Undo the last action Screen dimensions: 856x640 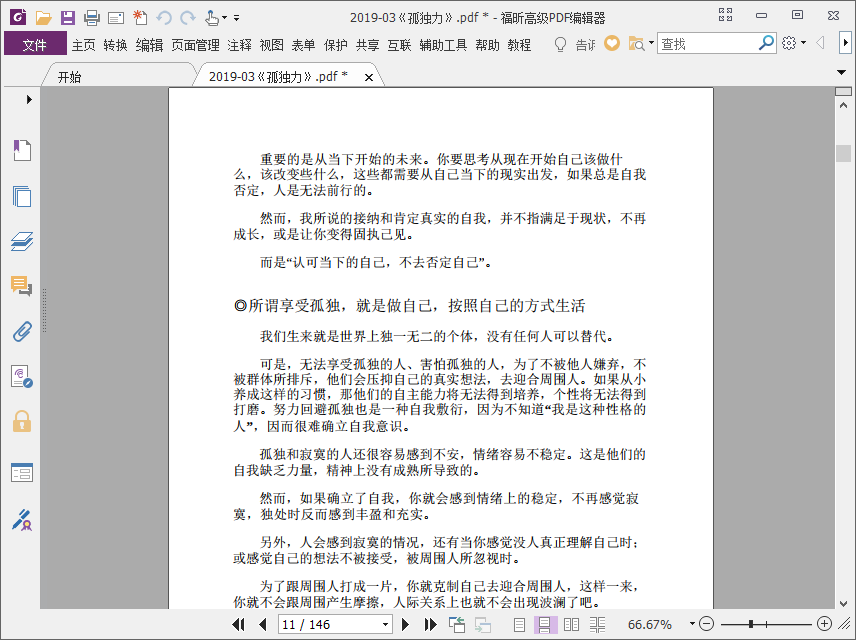coord(164,18)
